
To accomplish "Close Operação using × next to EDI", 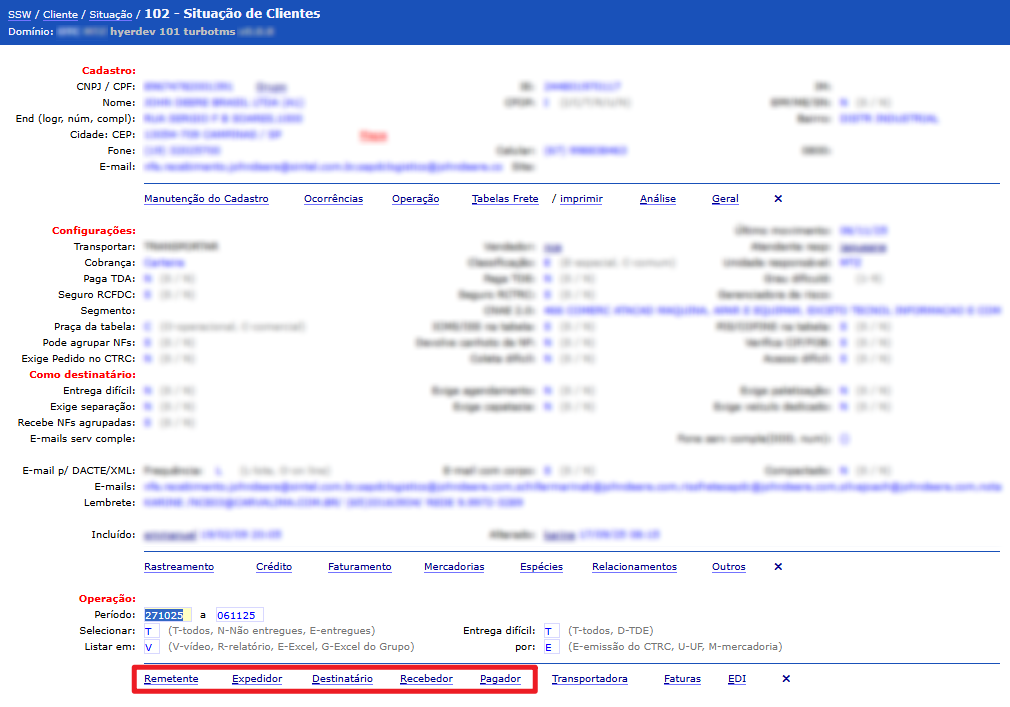I will pos(786,679).
